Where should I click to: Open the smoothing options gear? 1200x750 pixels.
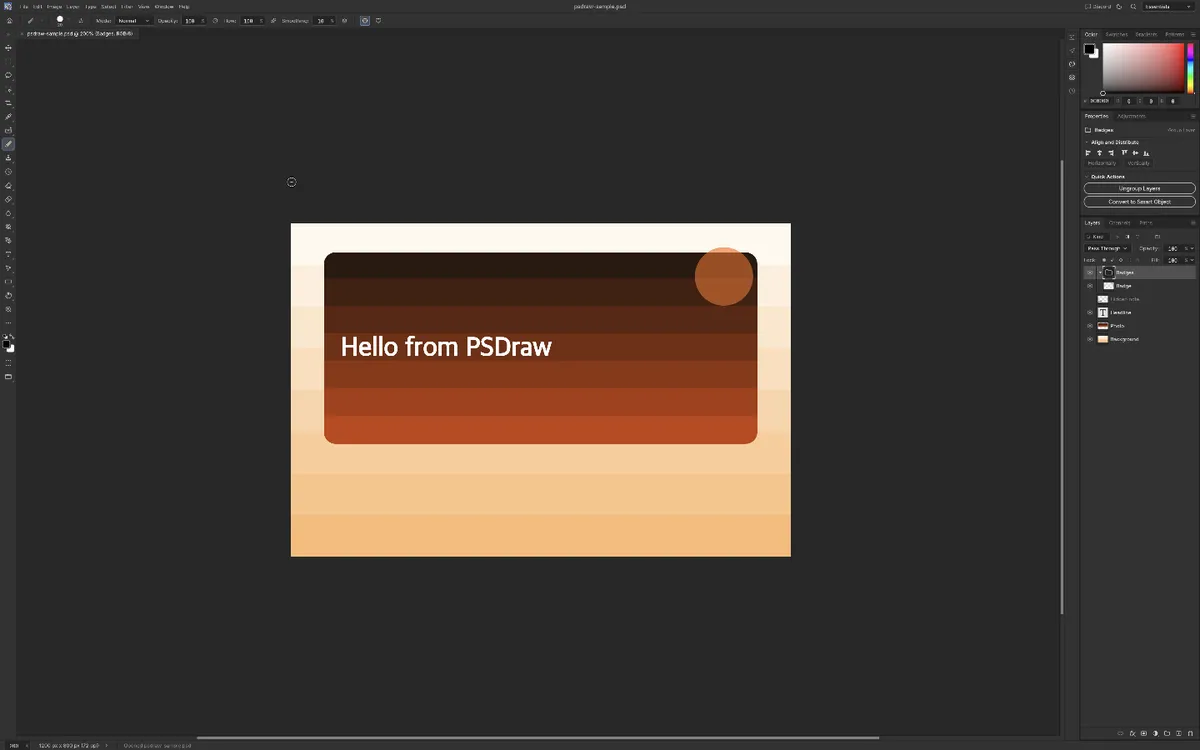coord(344,20)
